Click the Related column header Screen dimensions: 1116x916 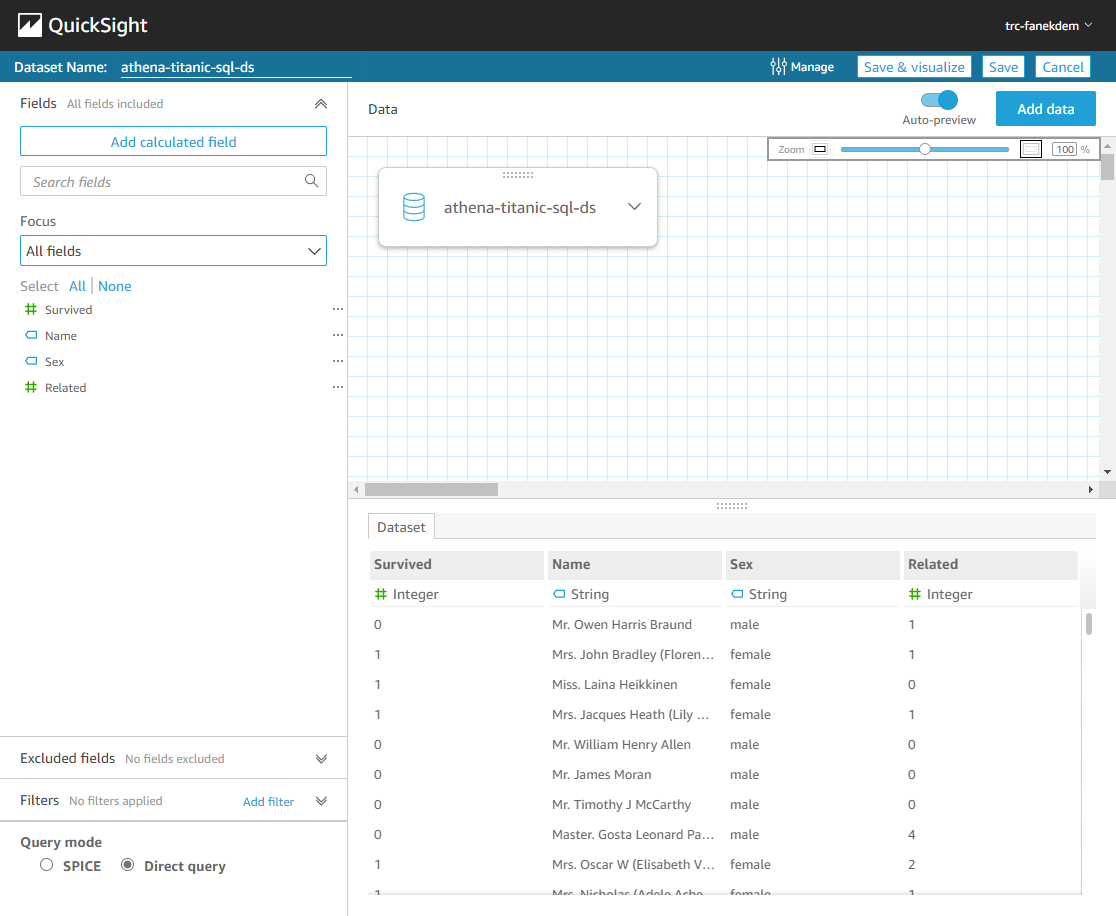[x=991, y=564]
